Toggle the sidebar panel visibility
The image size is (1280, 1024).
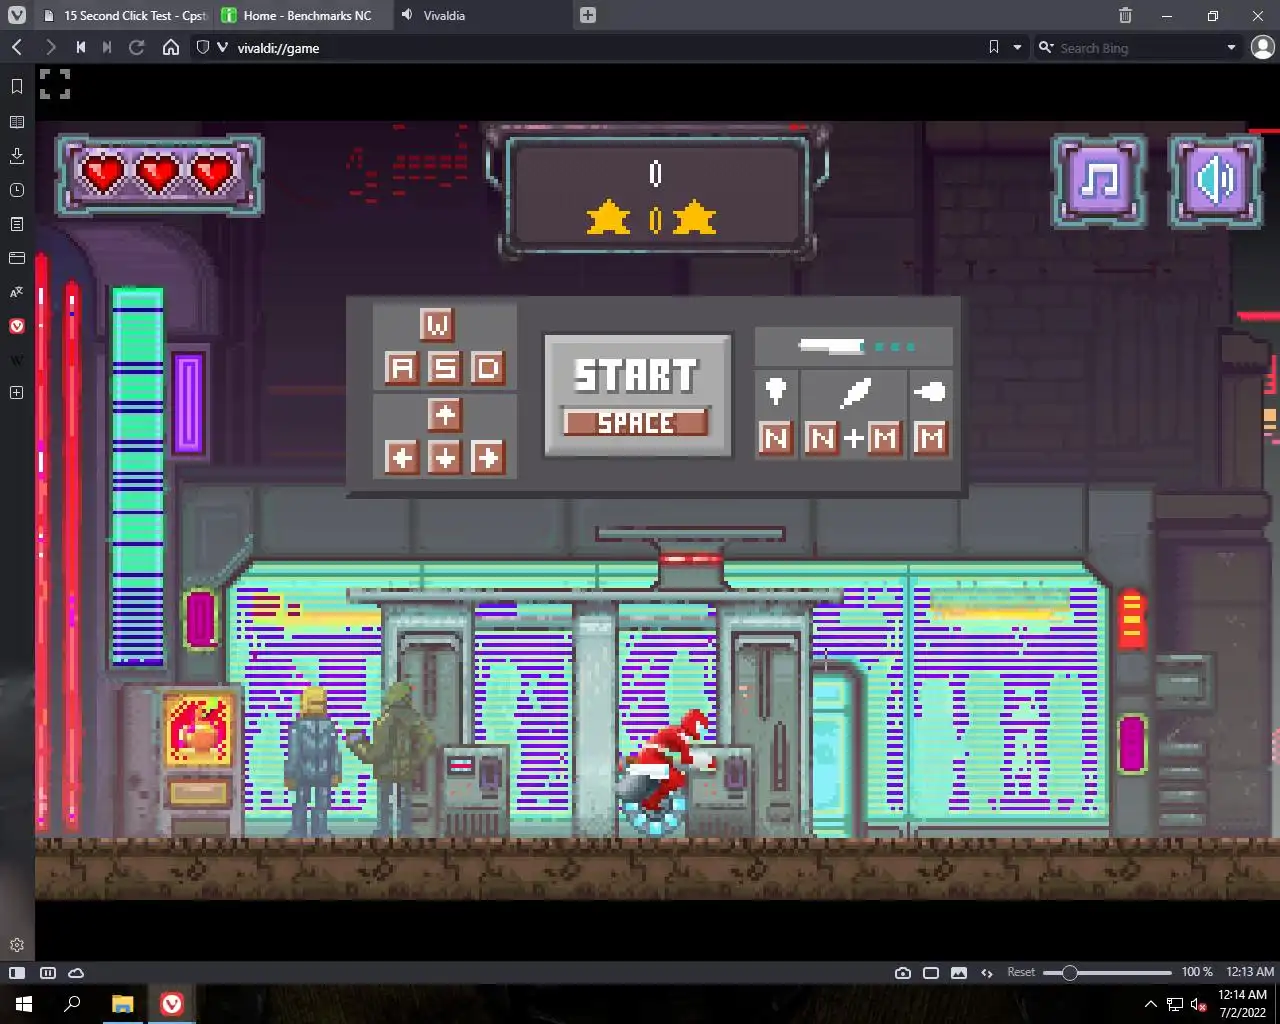click(17, 972)
